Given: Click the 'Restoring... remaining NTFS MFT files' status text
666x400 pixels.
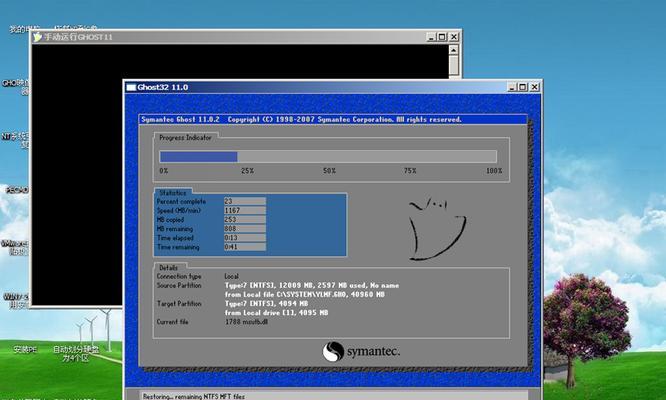Looking at the screenshot, I should 194,396.
